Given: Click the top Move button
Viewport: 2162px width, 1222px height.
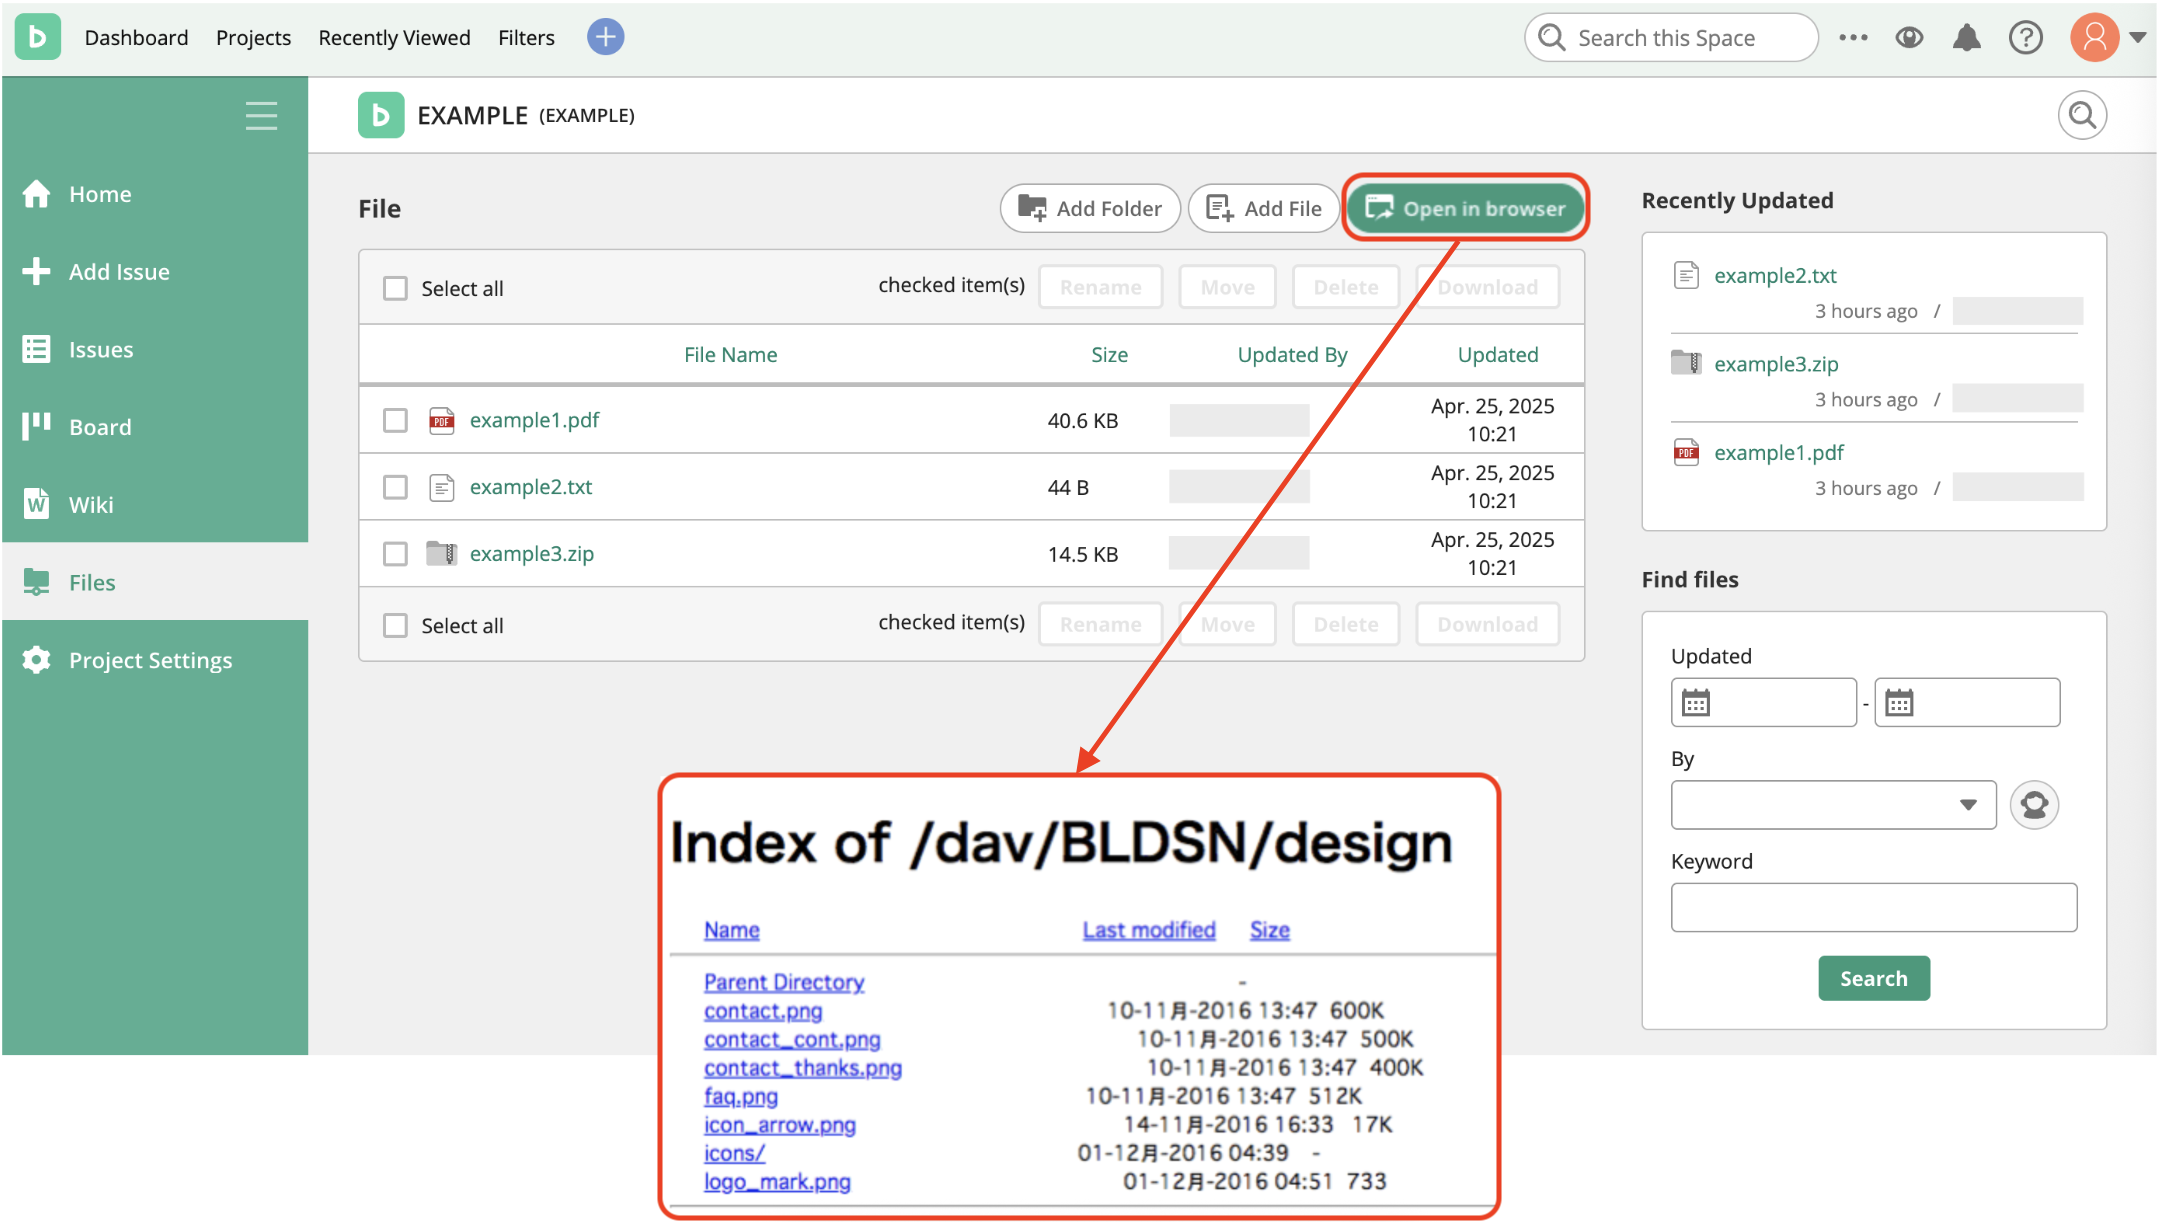Looking at the screenshot, I should point(1227,287).
